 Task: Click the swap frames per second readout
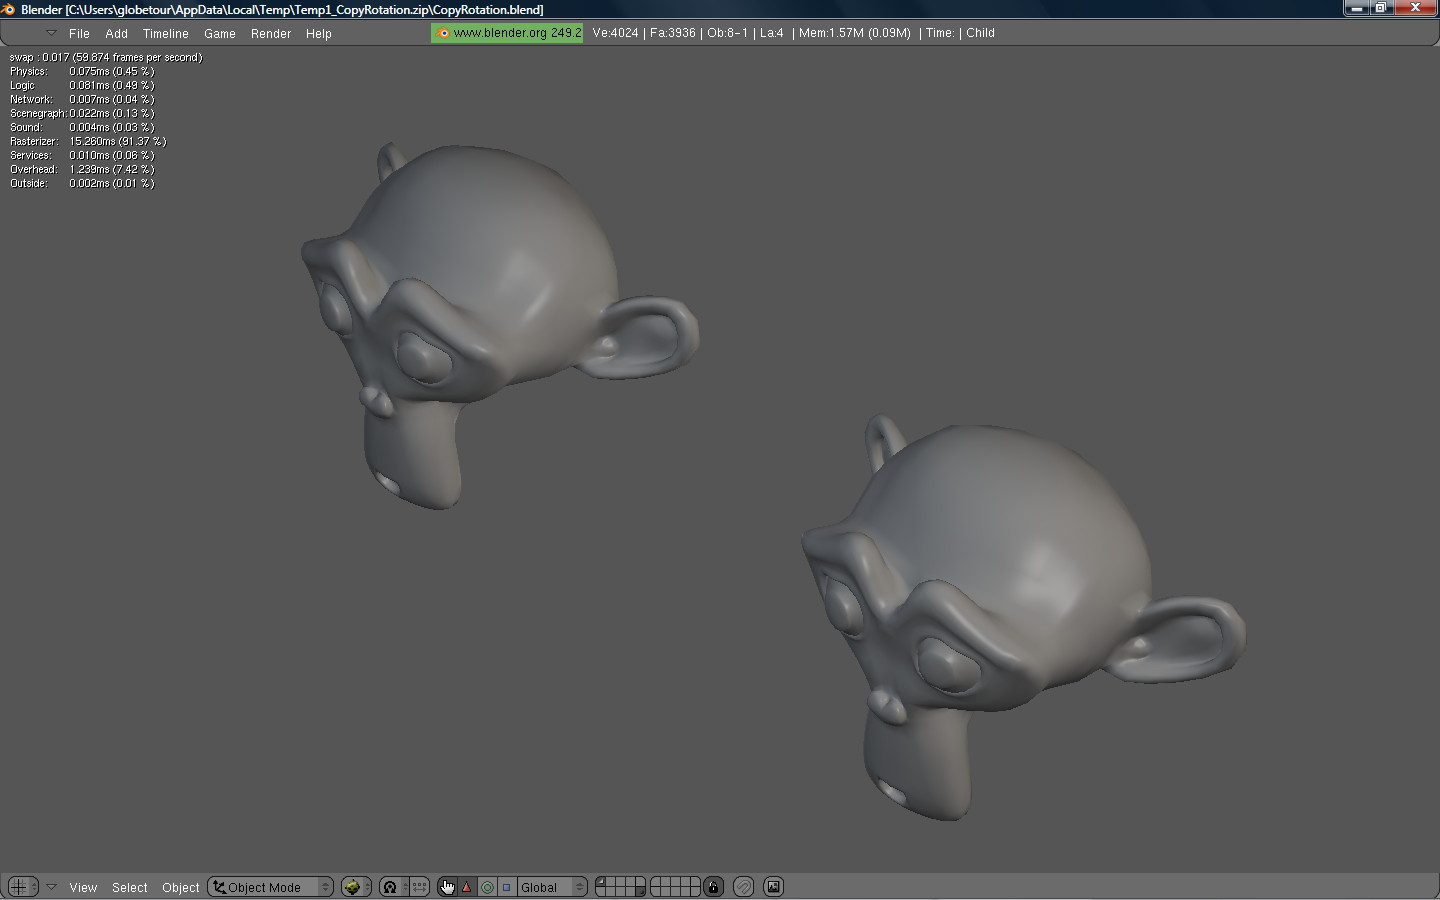point(106,57)
